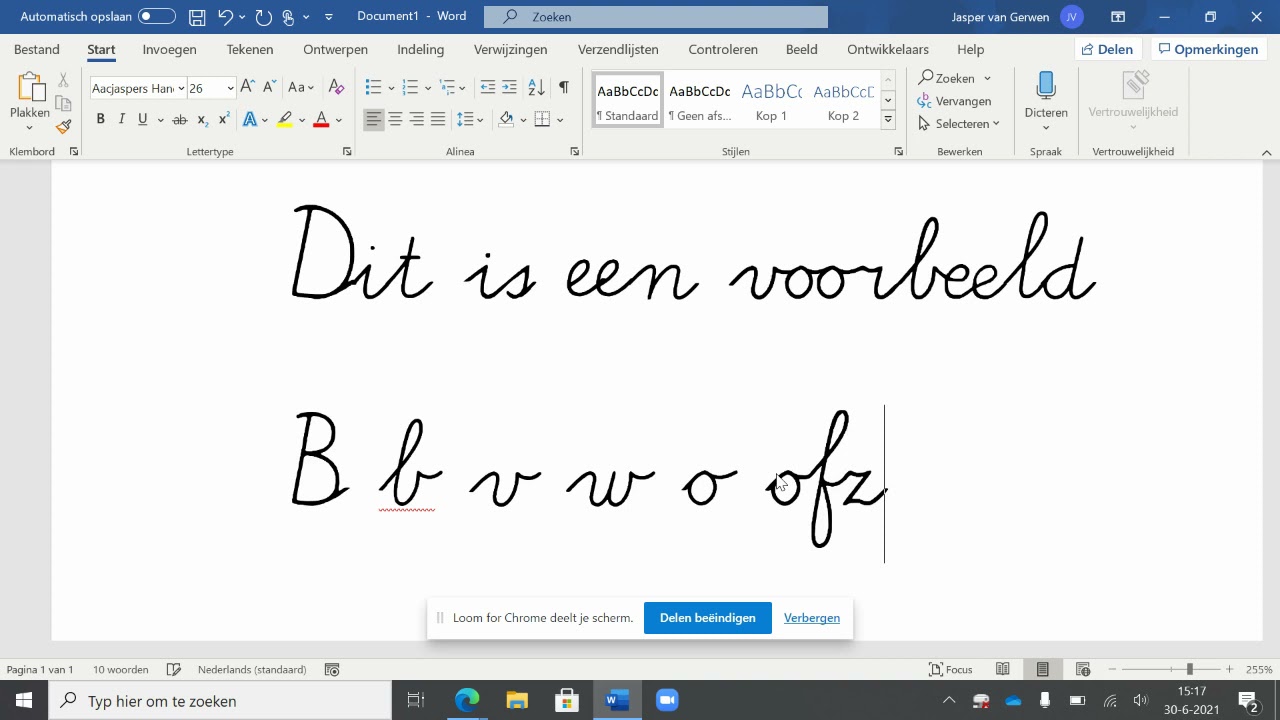The width and height of the screenshot is (1280, 720).
Task: Open the change case Aa dropdown
Action: pos(300,88)
